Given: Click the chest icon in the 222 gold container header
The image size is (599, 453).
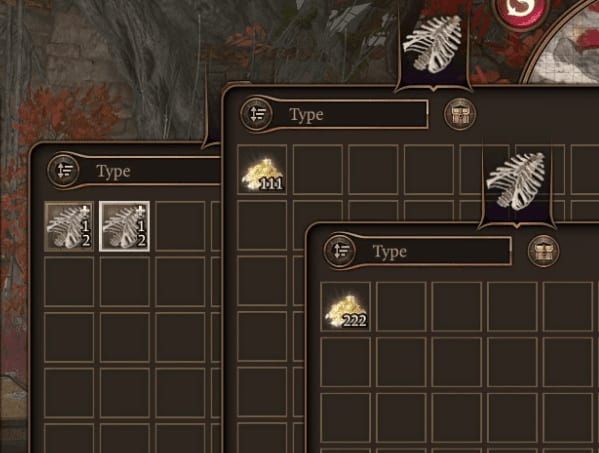Looking at the screenshot, I should [543, 251].
